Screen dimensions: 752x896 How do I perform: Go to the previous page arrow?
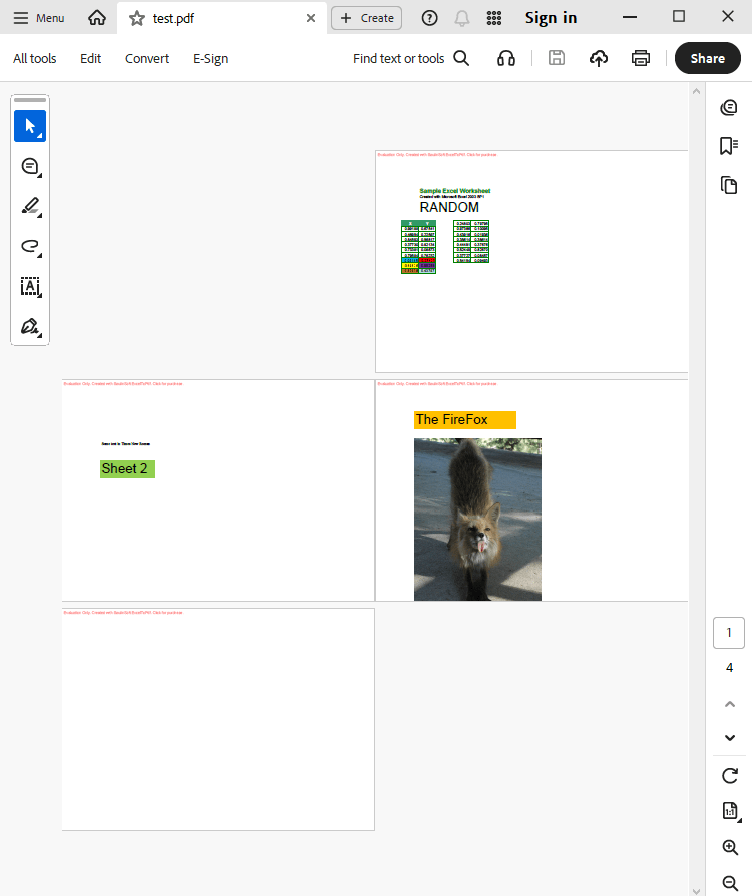click(x=730, y=704)
